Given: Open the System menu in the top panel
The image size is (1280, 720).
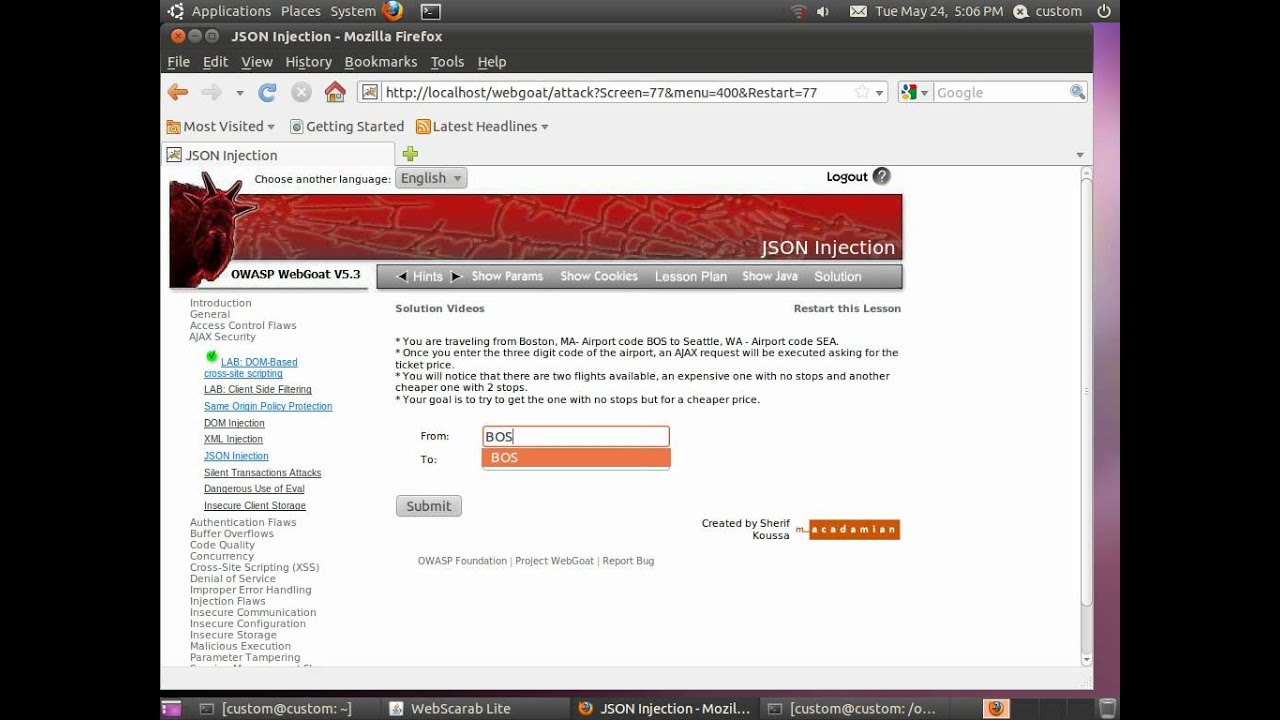Looking at the screenshot, I should (x=353, y=11).
